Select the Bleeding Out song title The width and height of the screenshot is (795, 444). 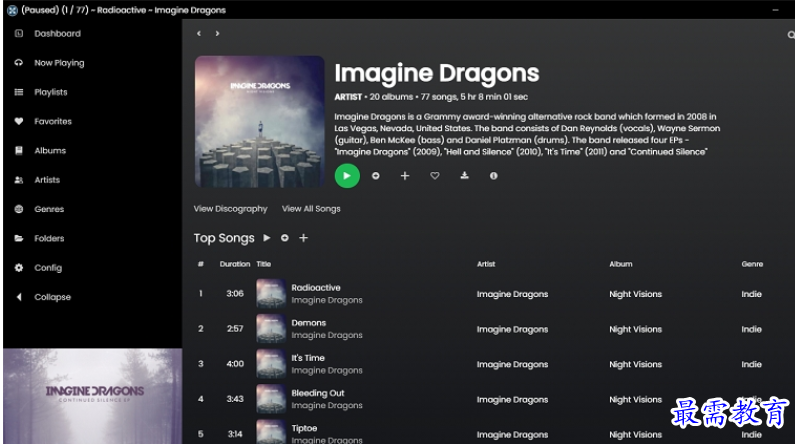point(317,393)
